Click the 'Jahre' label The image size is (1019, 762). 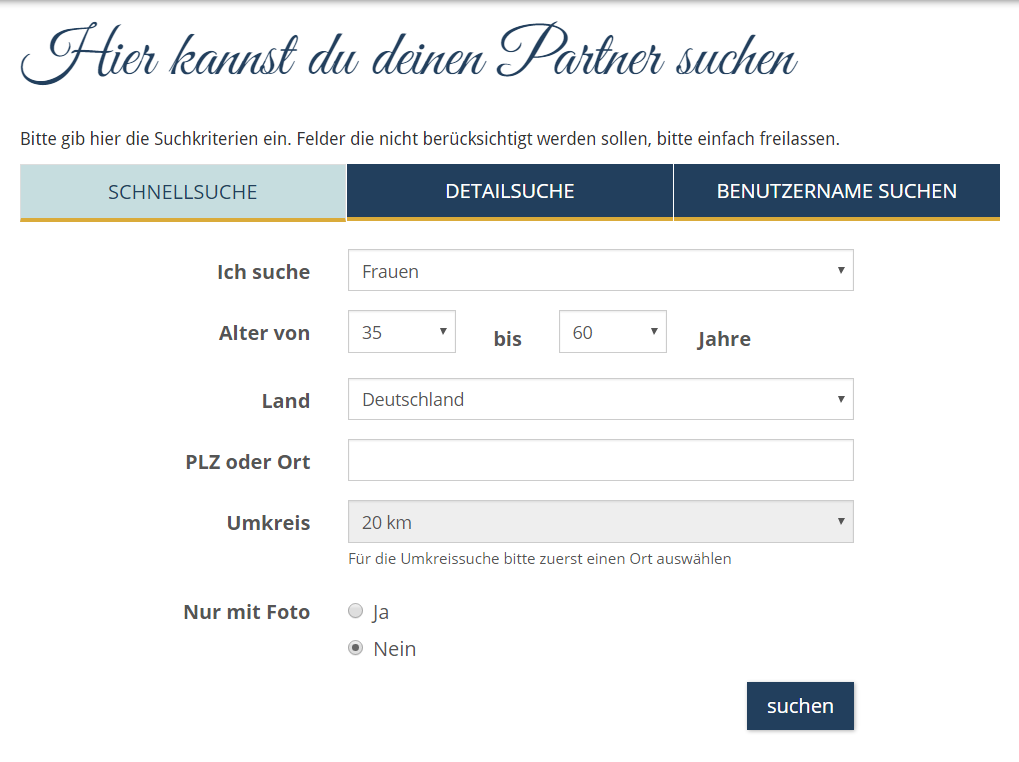[x=724, y=339]
